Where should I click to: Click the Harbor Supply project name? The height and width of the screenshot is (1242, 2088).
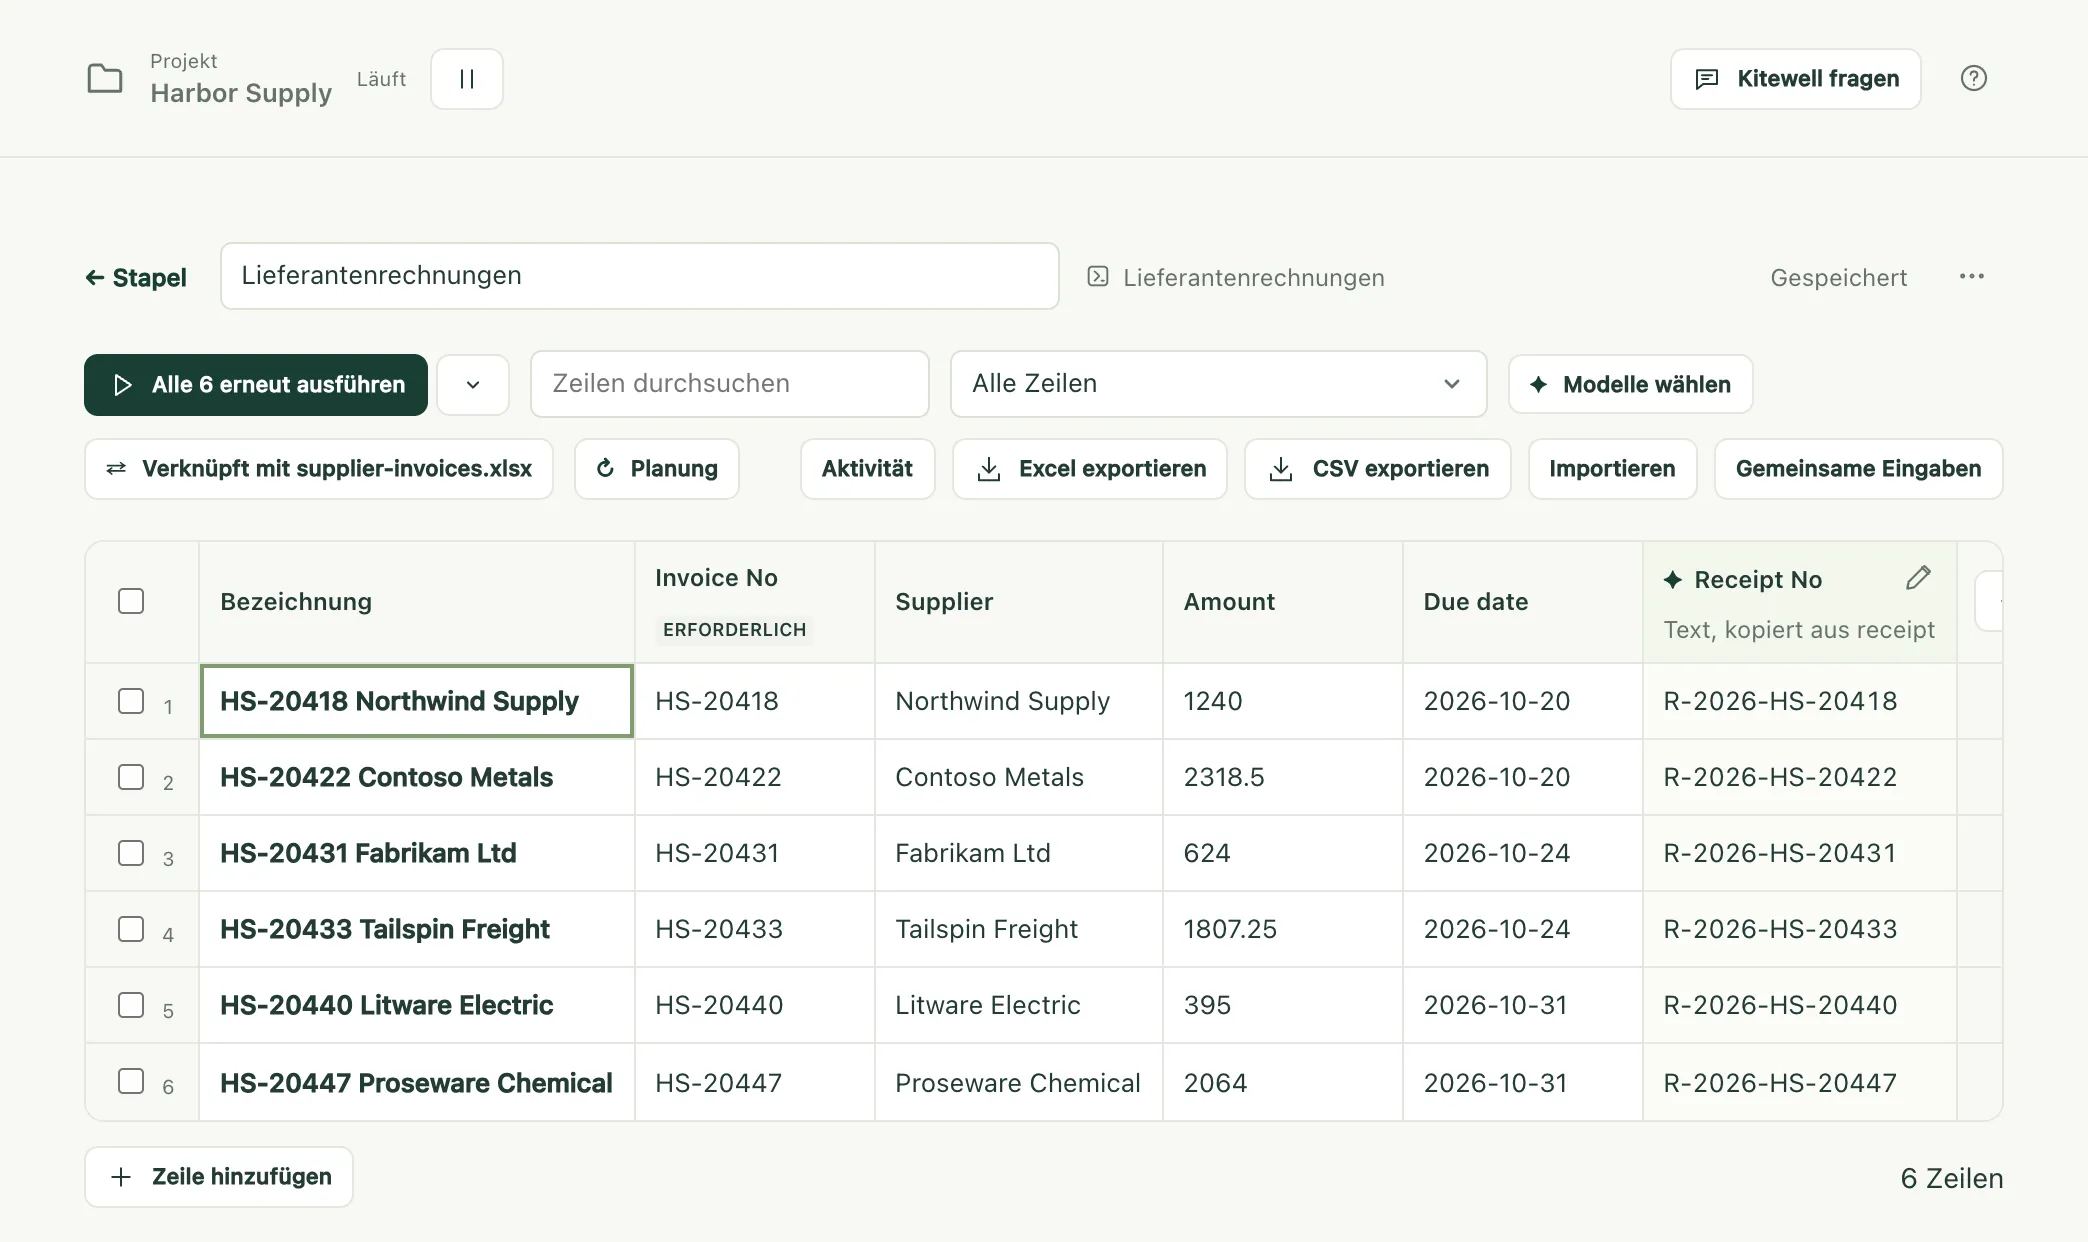click(x=241, y=93)
